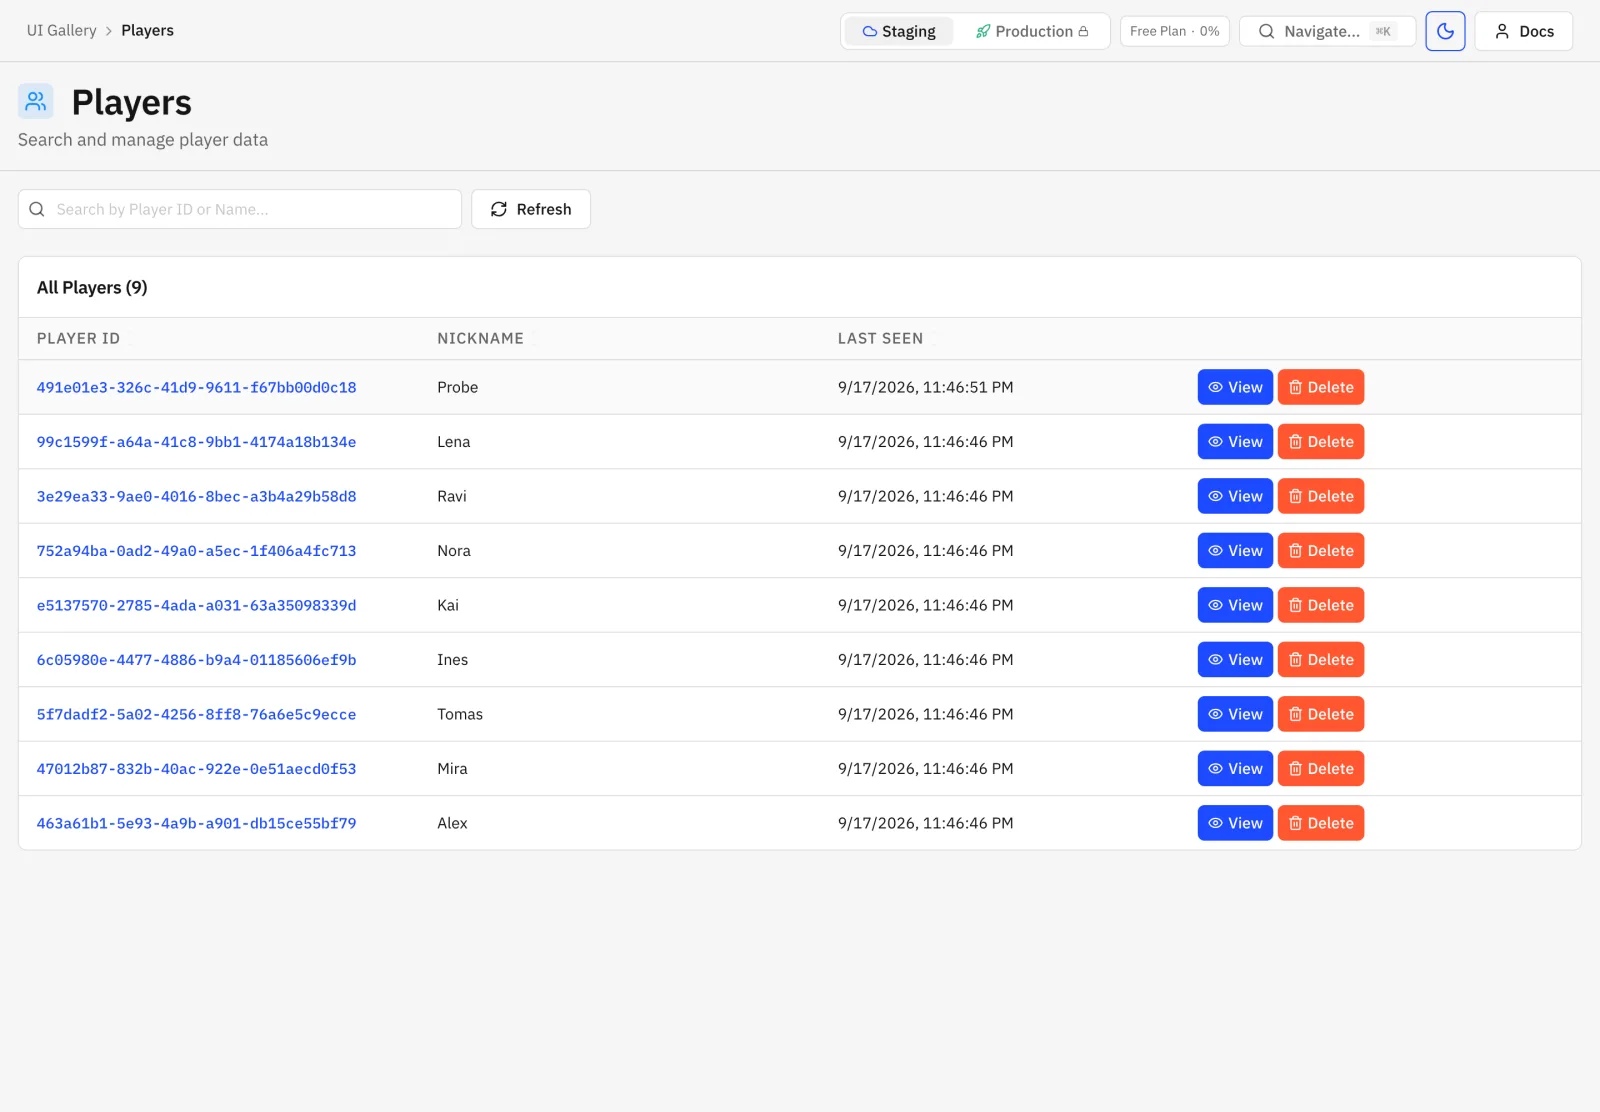Refresh the players list

(x=531, y=209)
